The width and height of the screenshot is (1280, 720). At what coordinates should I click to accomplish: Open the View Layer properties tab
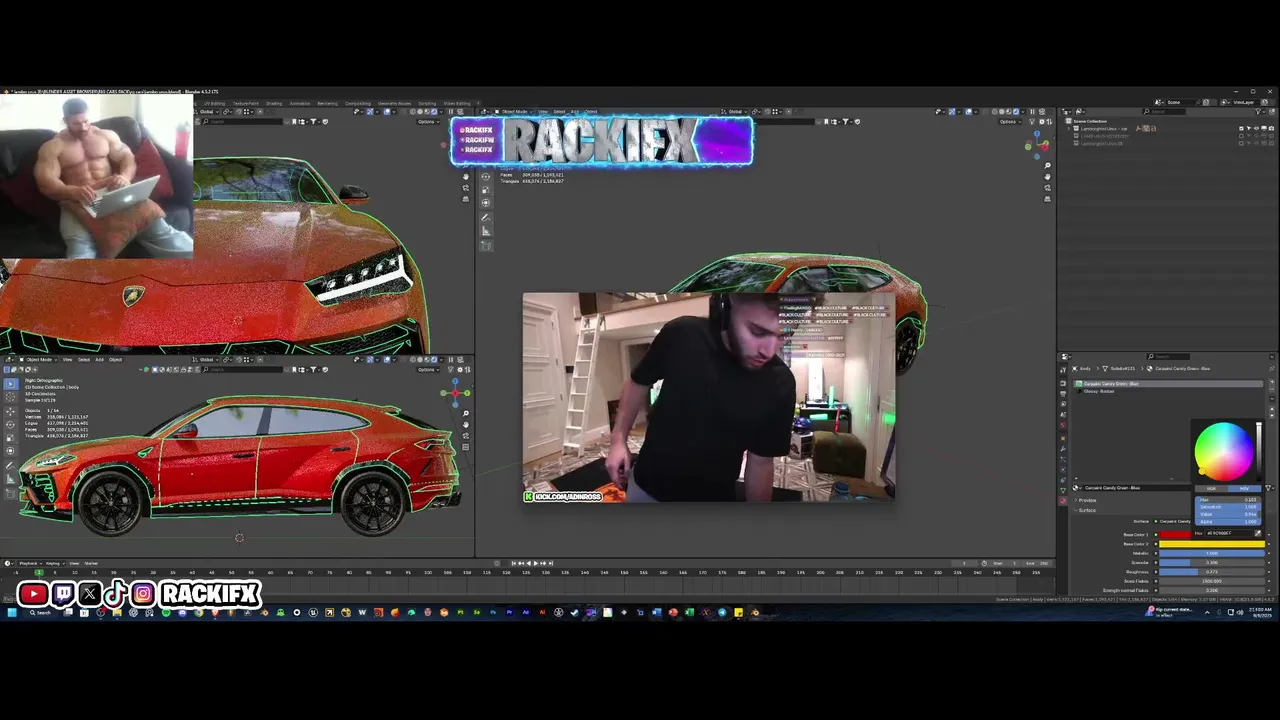[1063, 404]
